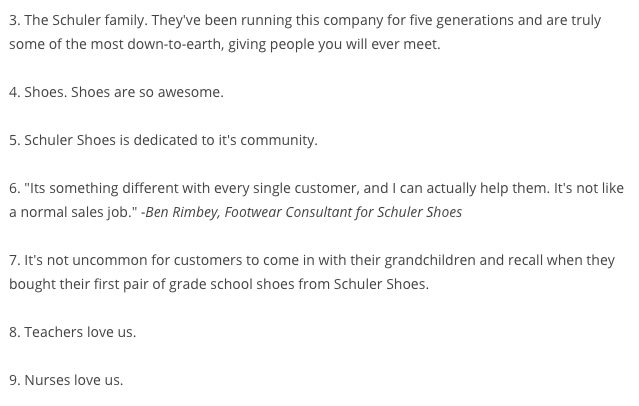The image size is (639, 406).
Task: Click the number '9.' list marker
Action: (x=15, y=380)
